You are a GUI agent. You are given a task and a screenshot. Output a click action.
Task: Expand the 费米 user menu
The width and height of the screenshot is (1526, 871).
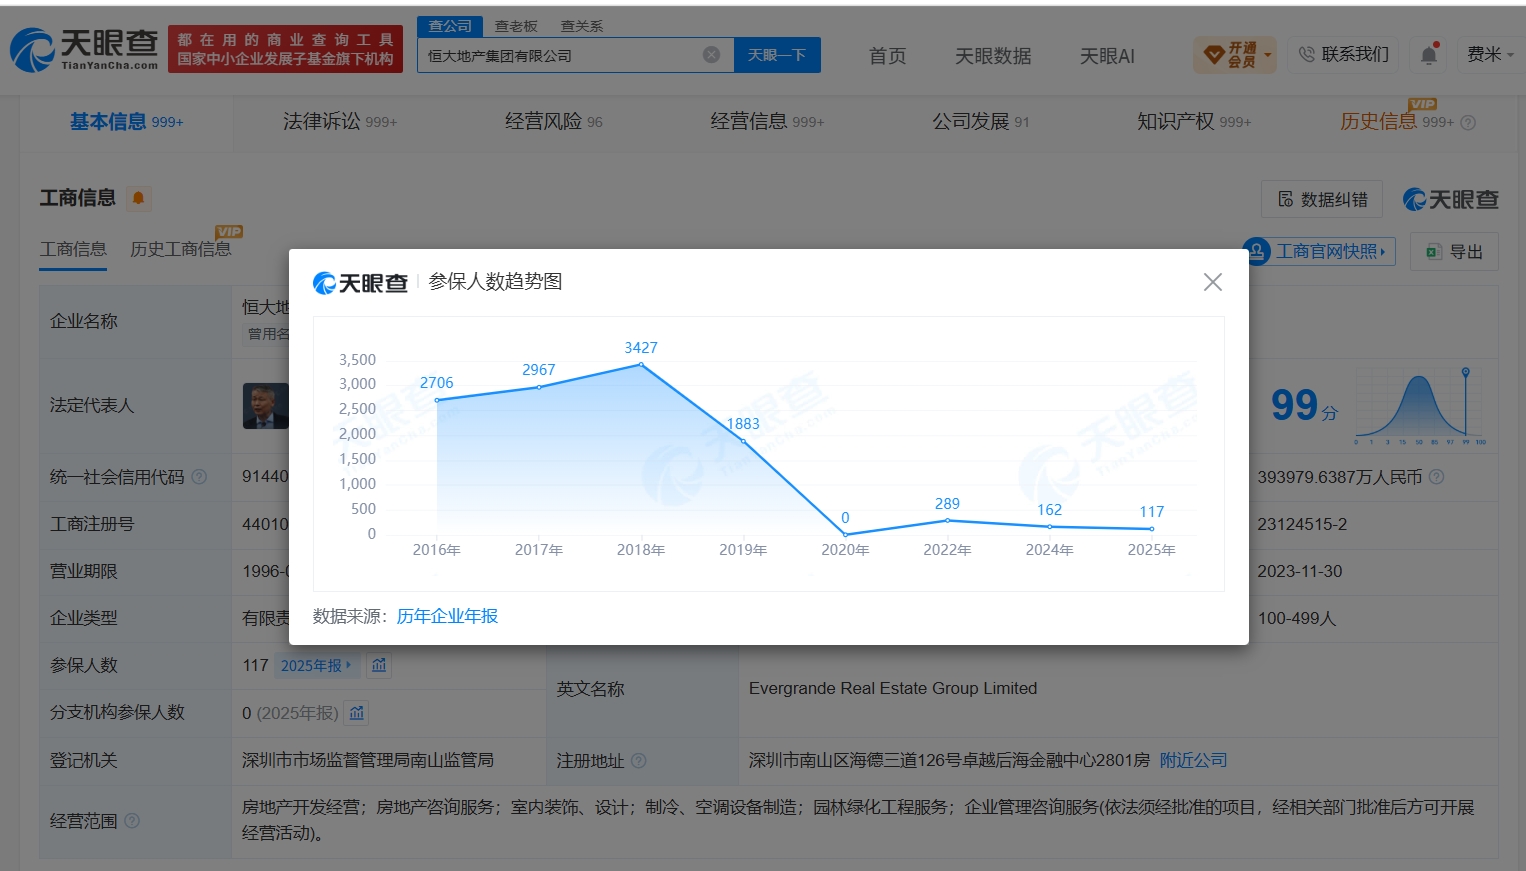click(1490, 55)
